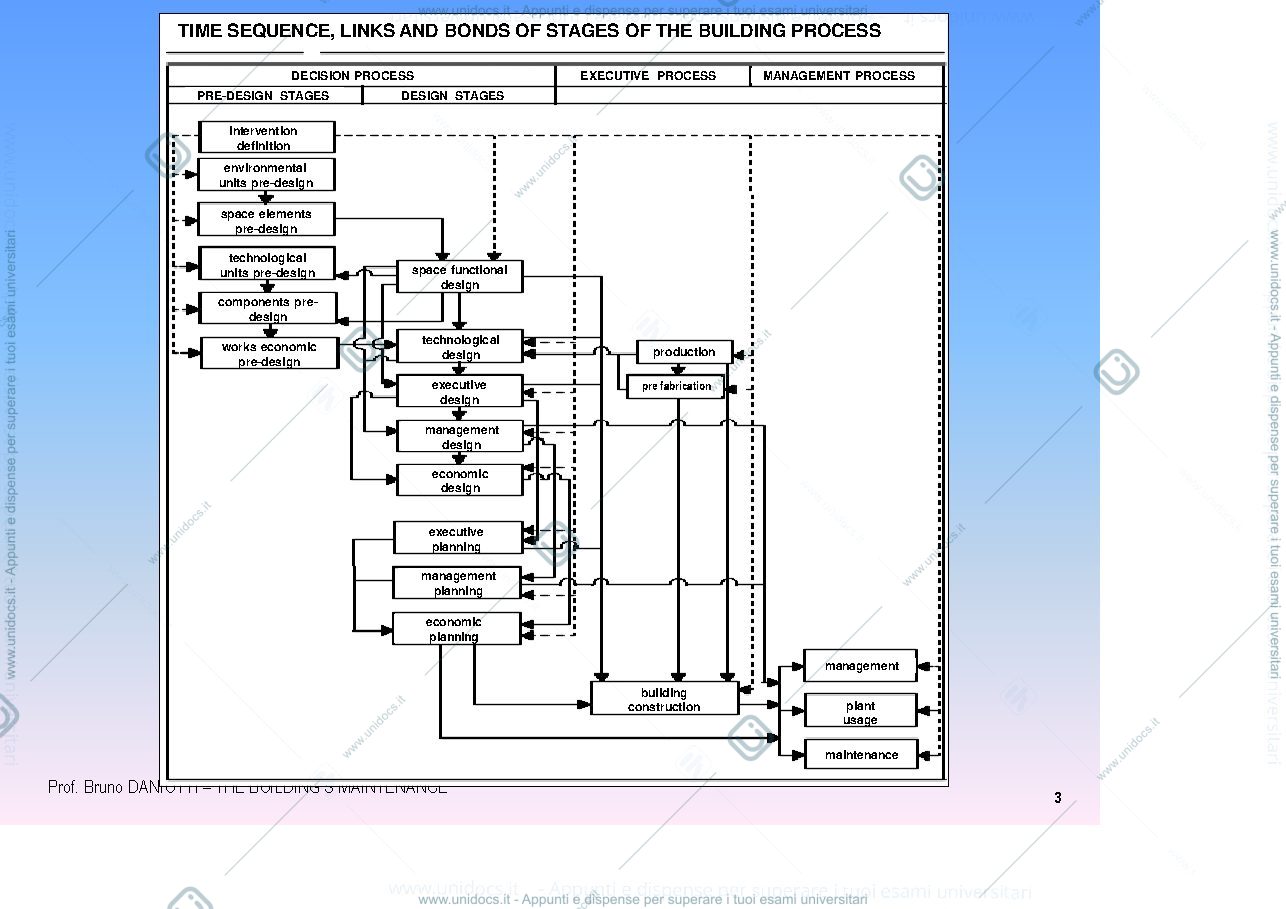Select the 'executive planning' box
1286x909 pixels.
[457, 538]
